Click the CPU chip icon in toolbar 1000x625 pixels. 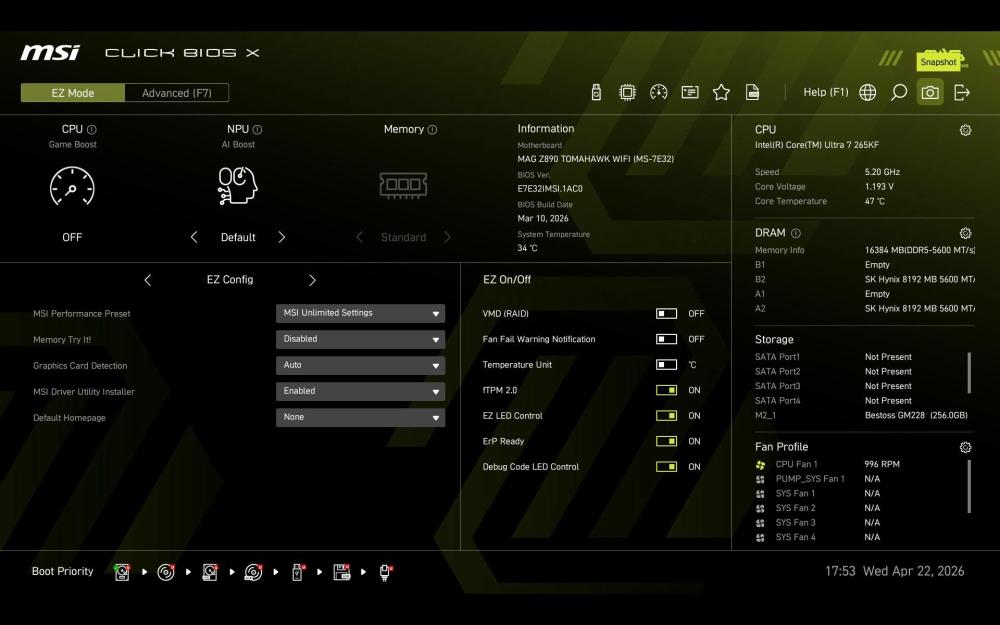(627, 92)
